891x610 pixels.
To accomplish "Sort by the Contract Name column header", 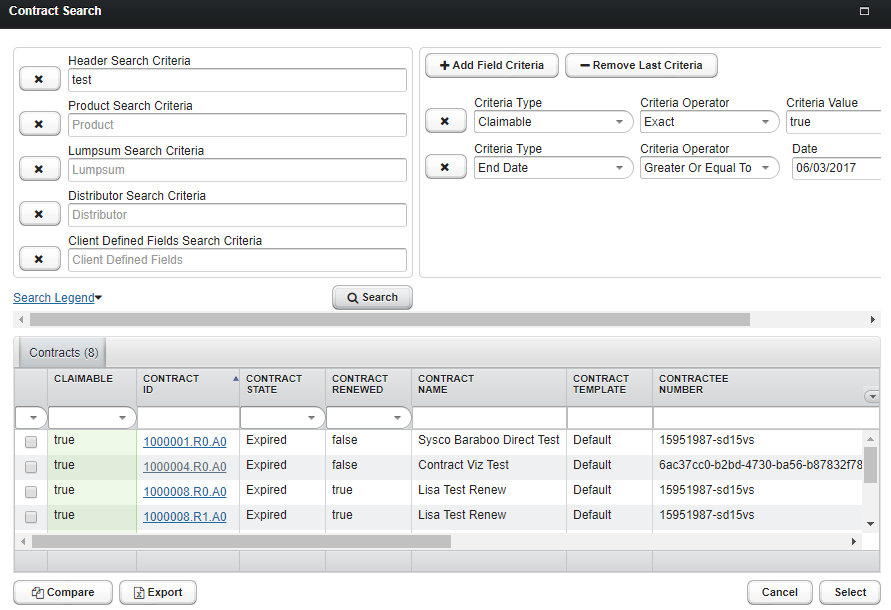I will click(x=446, y=384).
